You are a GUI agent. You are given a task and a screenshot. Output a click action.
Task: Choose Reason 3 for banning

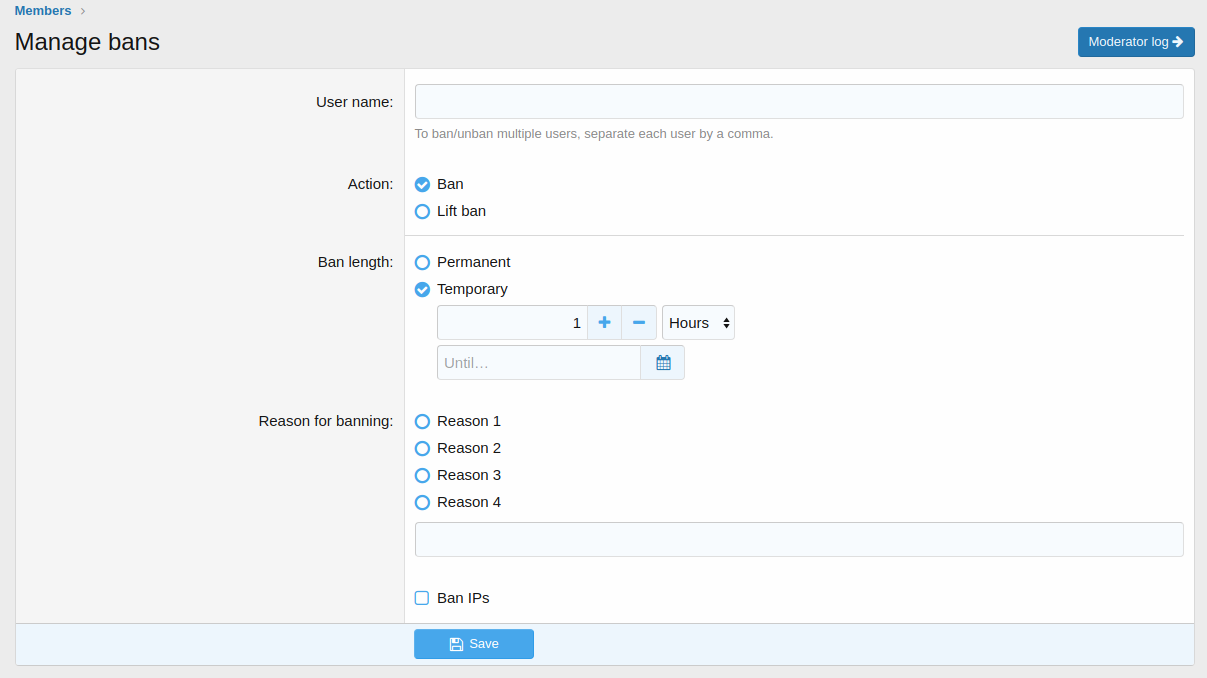click(423, 475)
